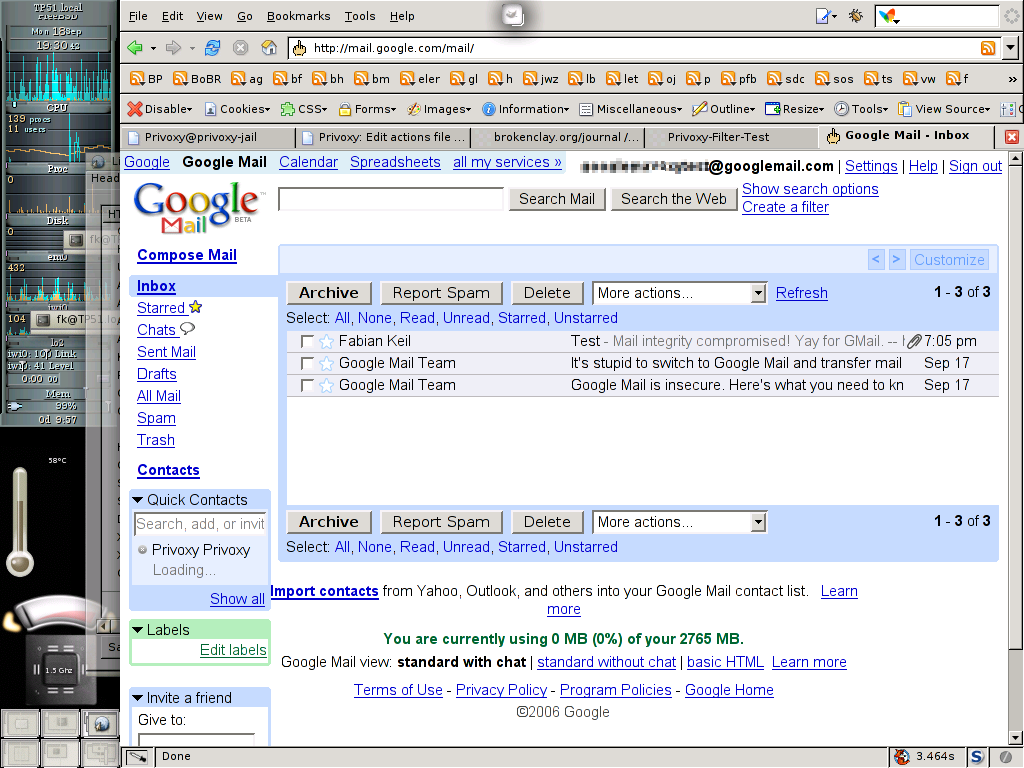Viewport: 1024px width, 768px height.
Task: Switch to the Privoxy-Filter-Test tab
Action: pos(731,137)
